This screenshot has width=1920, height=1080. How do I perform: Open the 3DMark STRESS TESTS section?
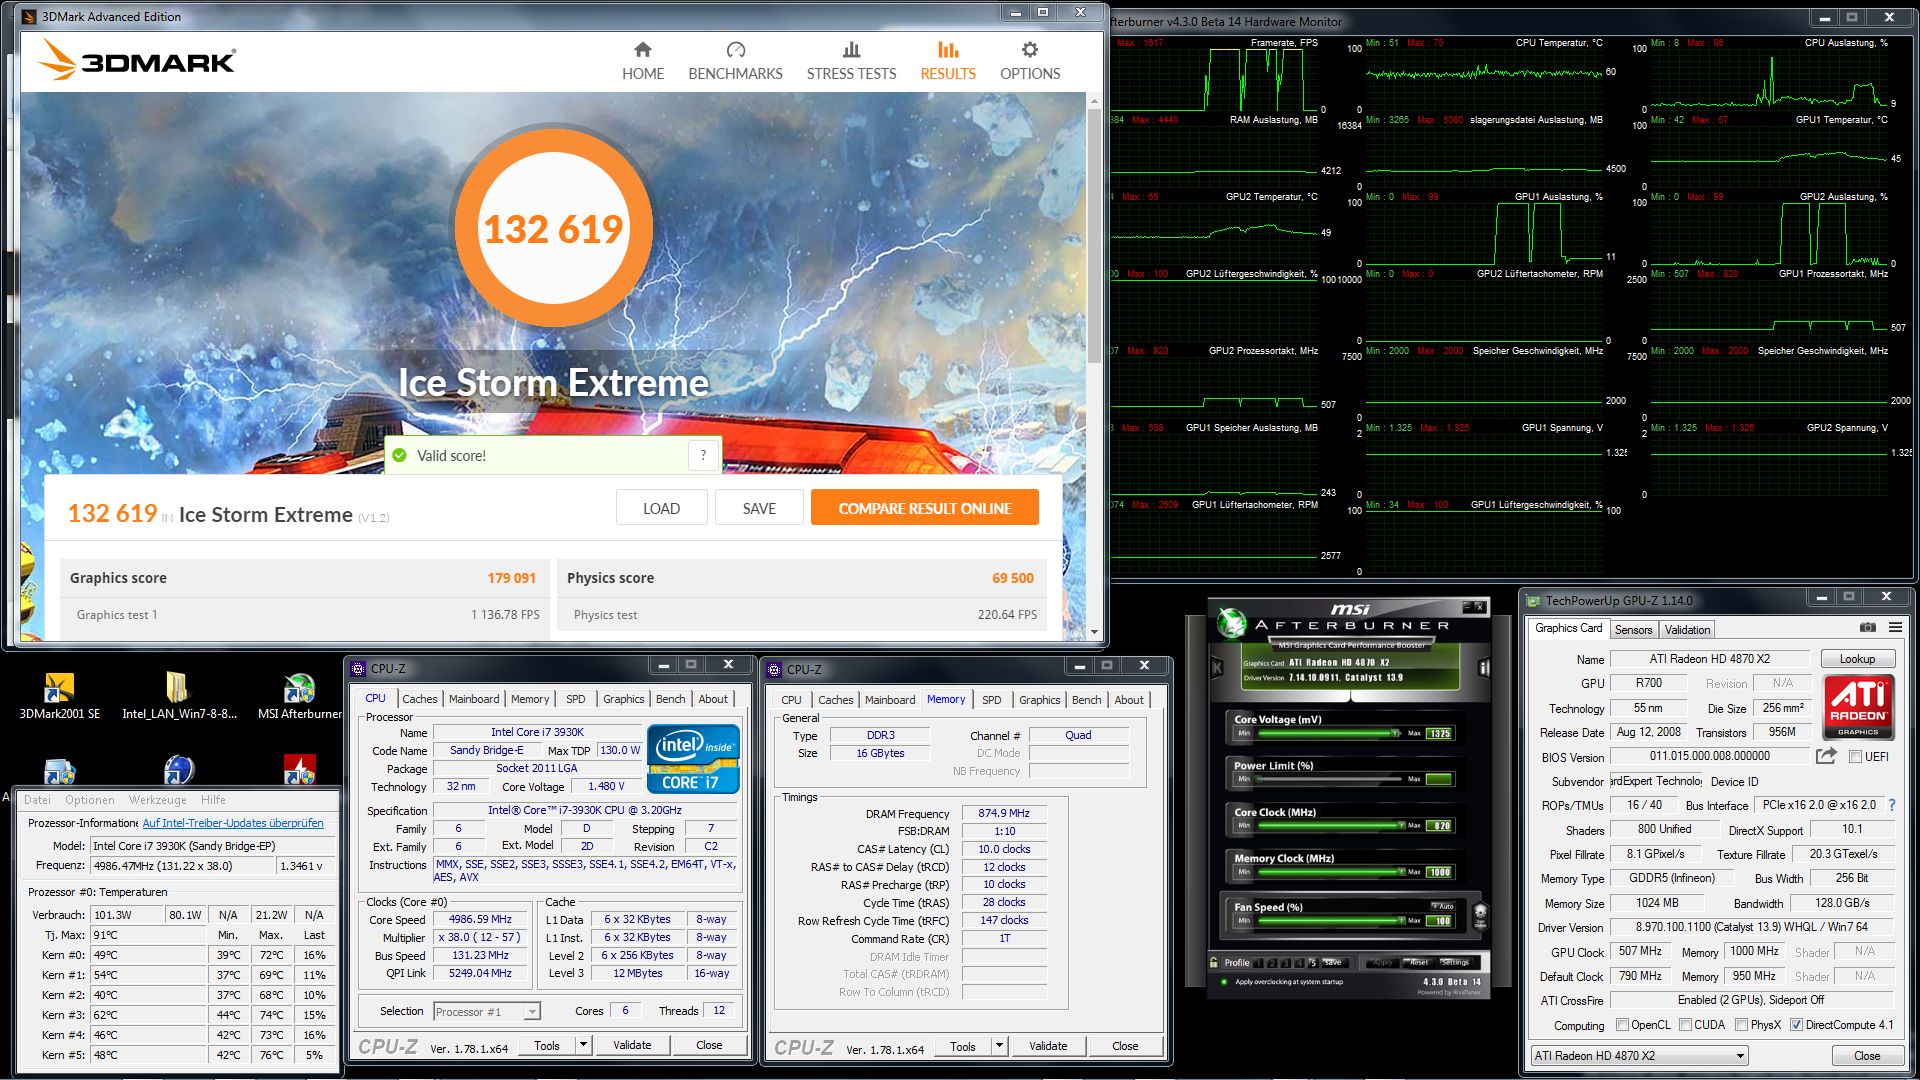pos(851,61)
